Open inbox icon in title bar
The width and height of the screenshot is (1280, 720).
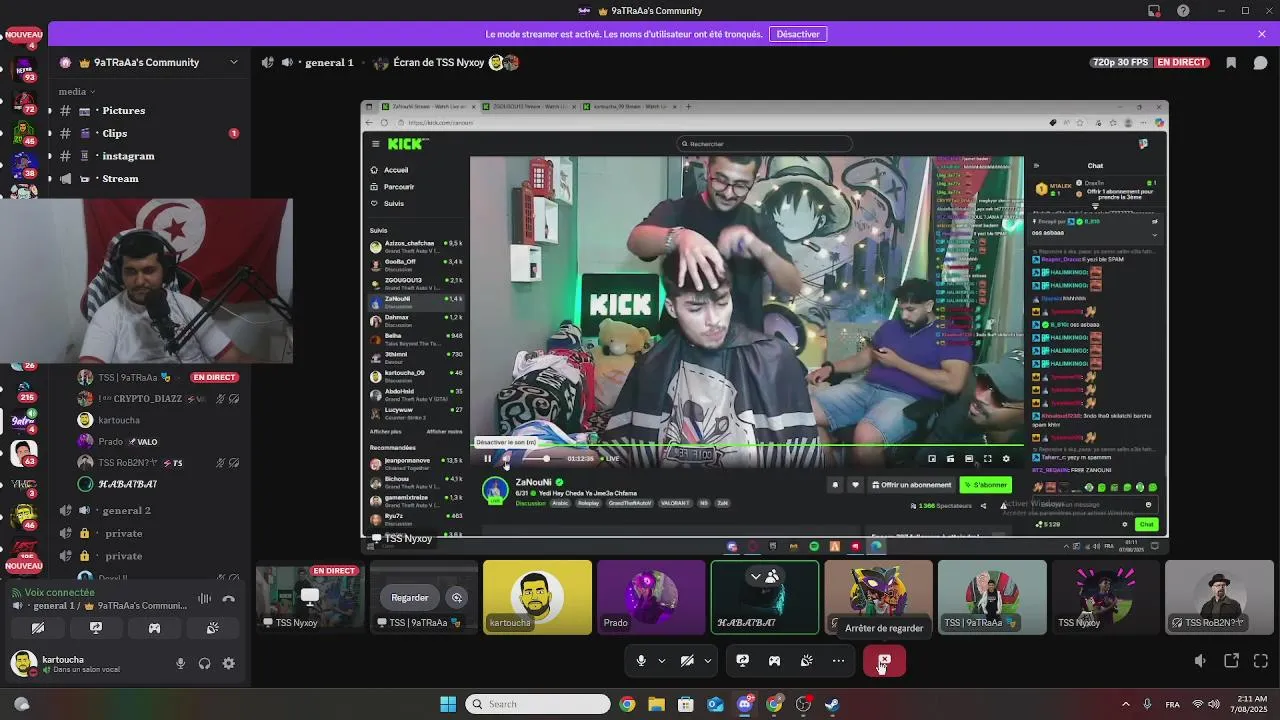click(1154, 11)
